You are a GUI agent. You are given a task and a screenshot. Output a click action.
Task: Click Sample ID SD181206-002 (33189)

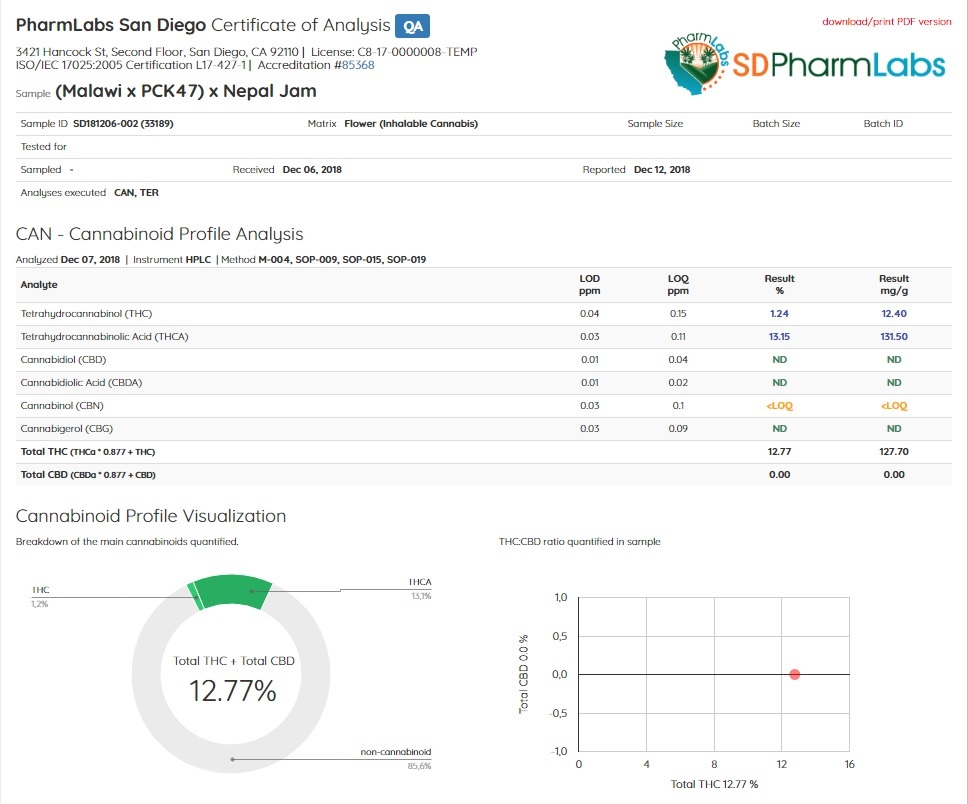[123, 124]
